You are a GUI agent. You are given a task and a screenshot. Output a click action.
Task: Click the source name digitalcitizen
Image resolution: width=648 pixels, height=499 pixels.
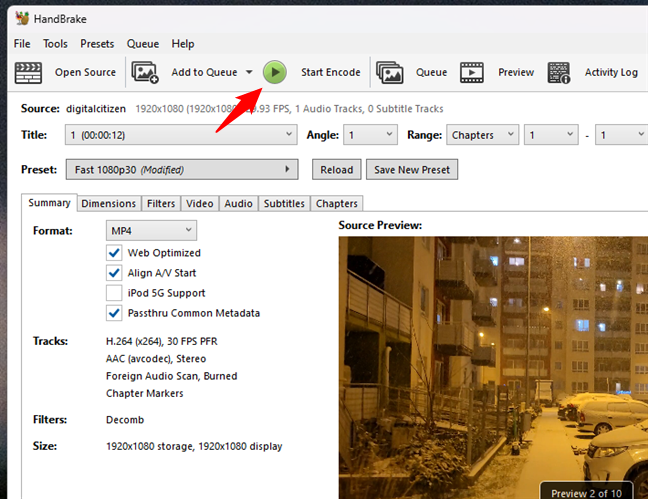(96, 109)
